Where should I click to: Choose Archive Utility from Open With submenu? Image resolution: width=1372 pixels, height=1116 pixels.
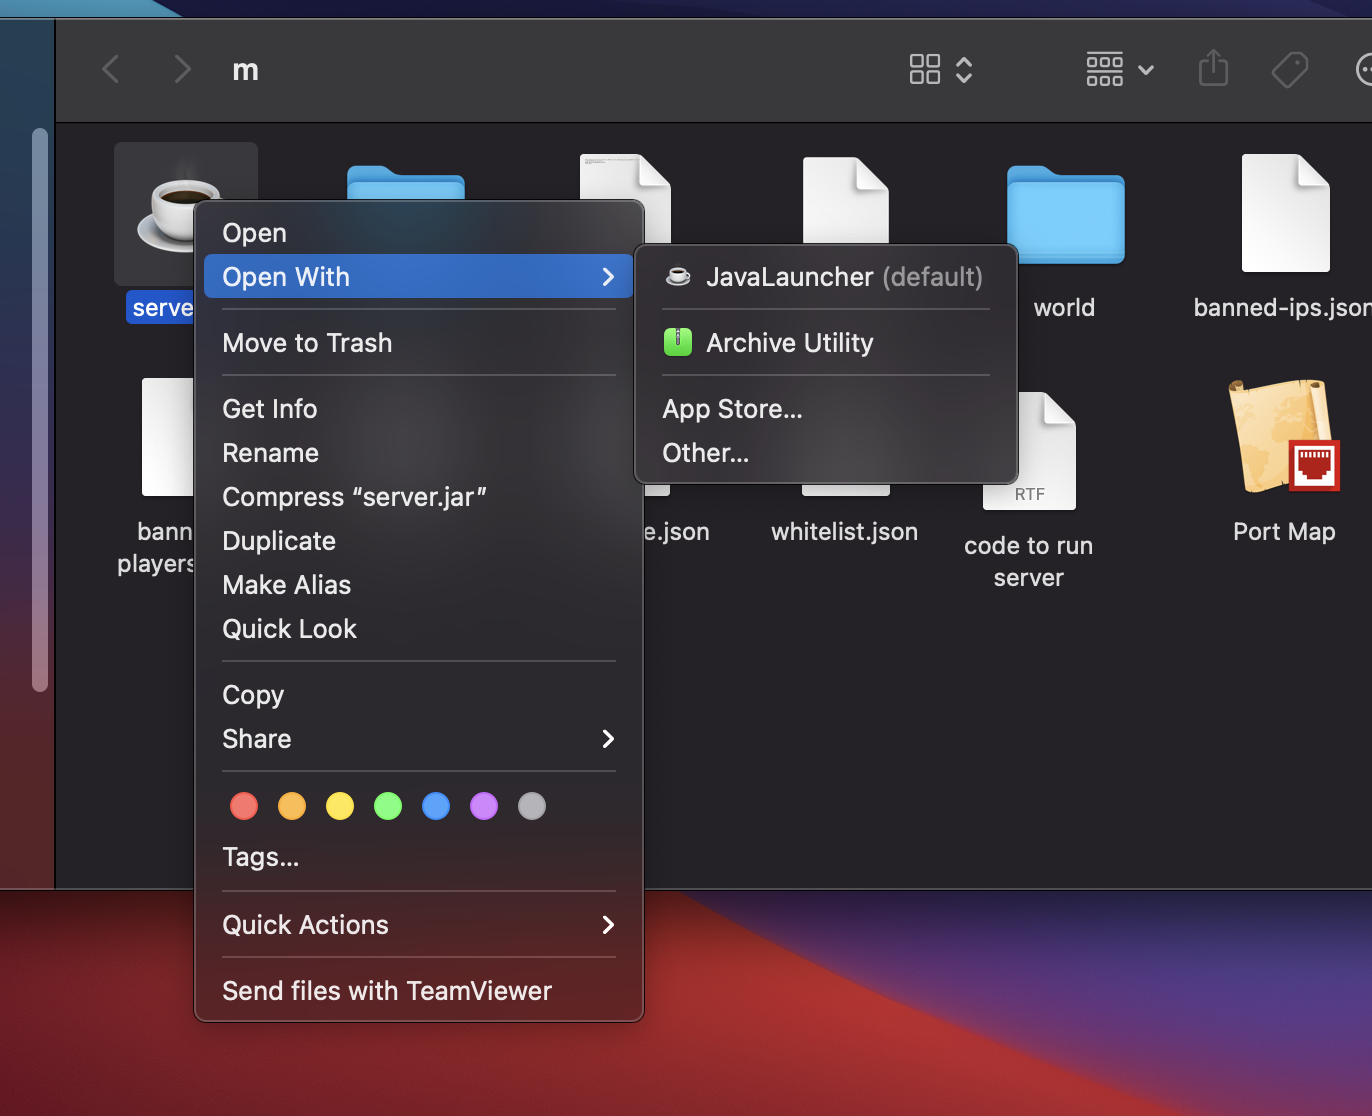(x=790, y=343)
